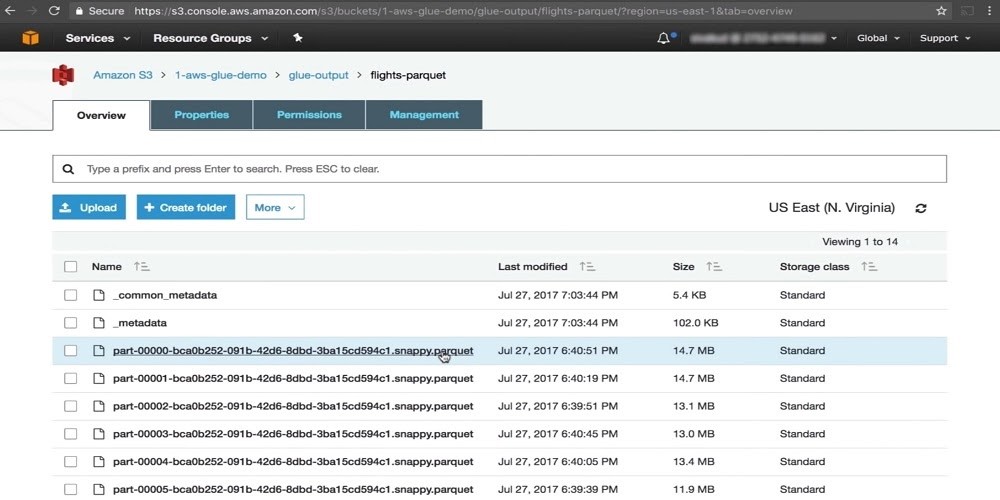Viewport: 1000px width, 500px height.
Task: Refresh the object list with refresh icon
Action: 921,208
